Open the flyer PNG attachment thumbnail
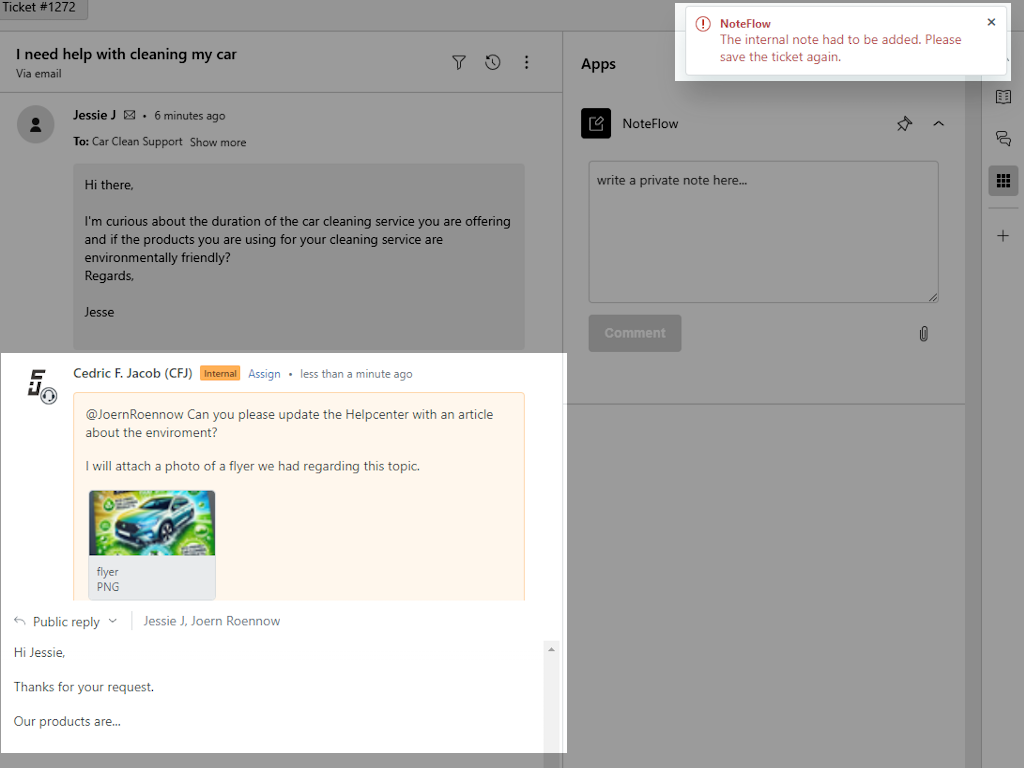Image resolution: width=1024 pixels, height=768 pixels. pyautogui.click(x=151, y=521)
